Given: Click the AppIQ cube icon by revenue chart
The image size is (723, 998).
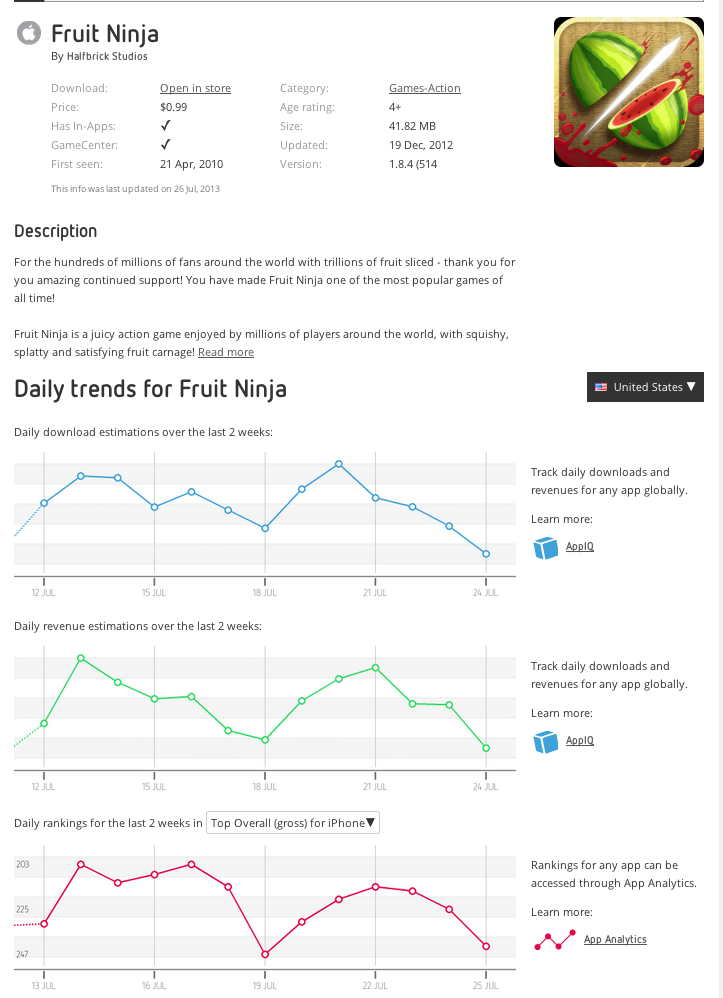Looking at the screenshot, I should 544,741.
